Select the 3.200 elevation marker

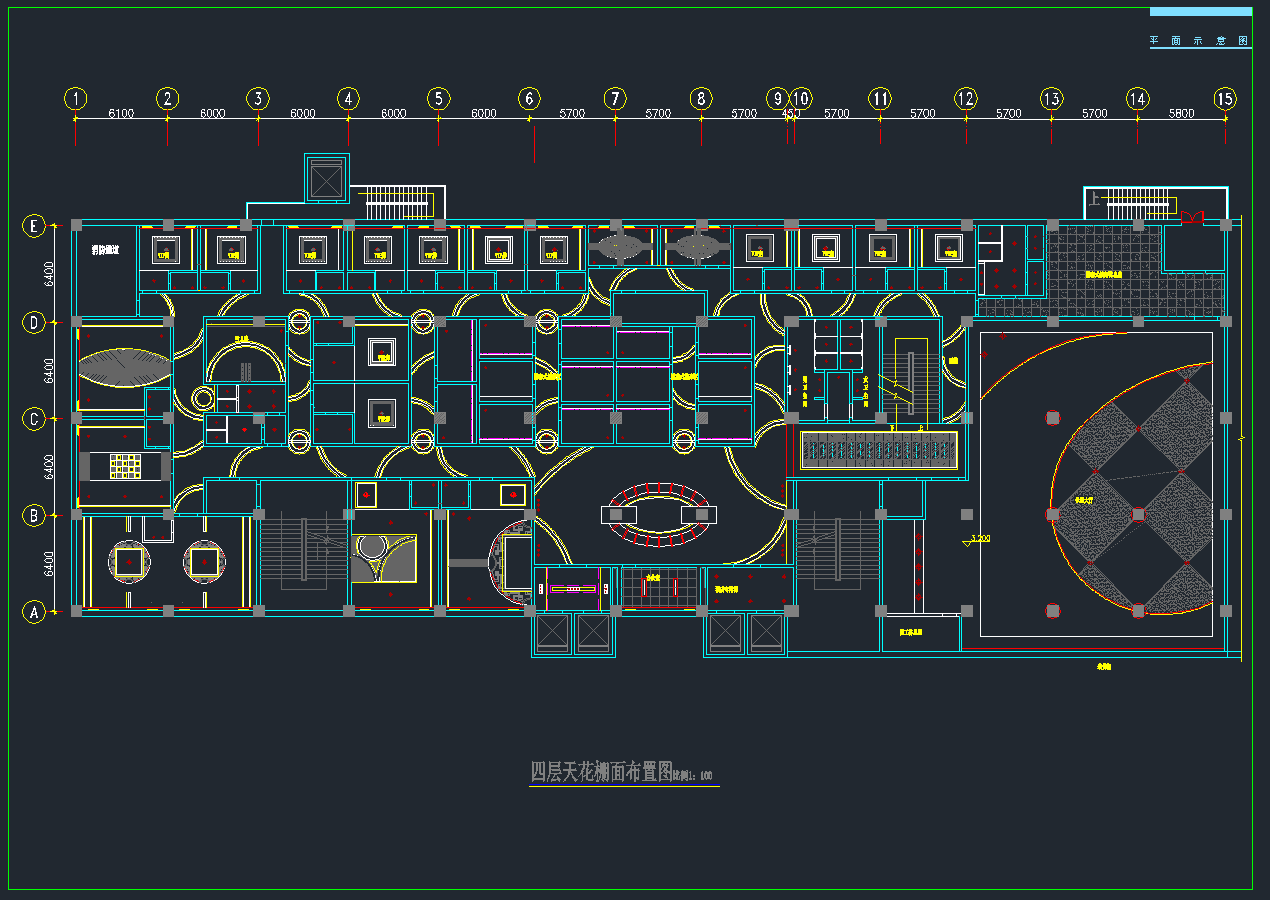point(978,540)
